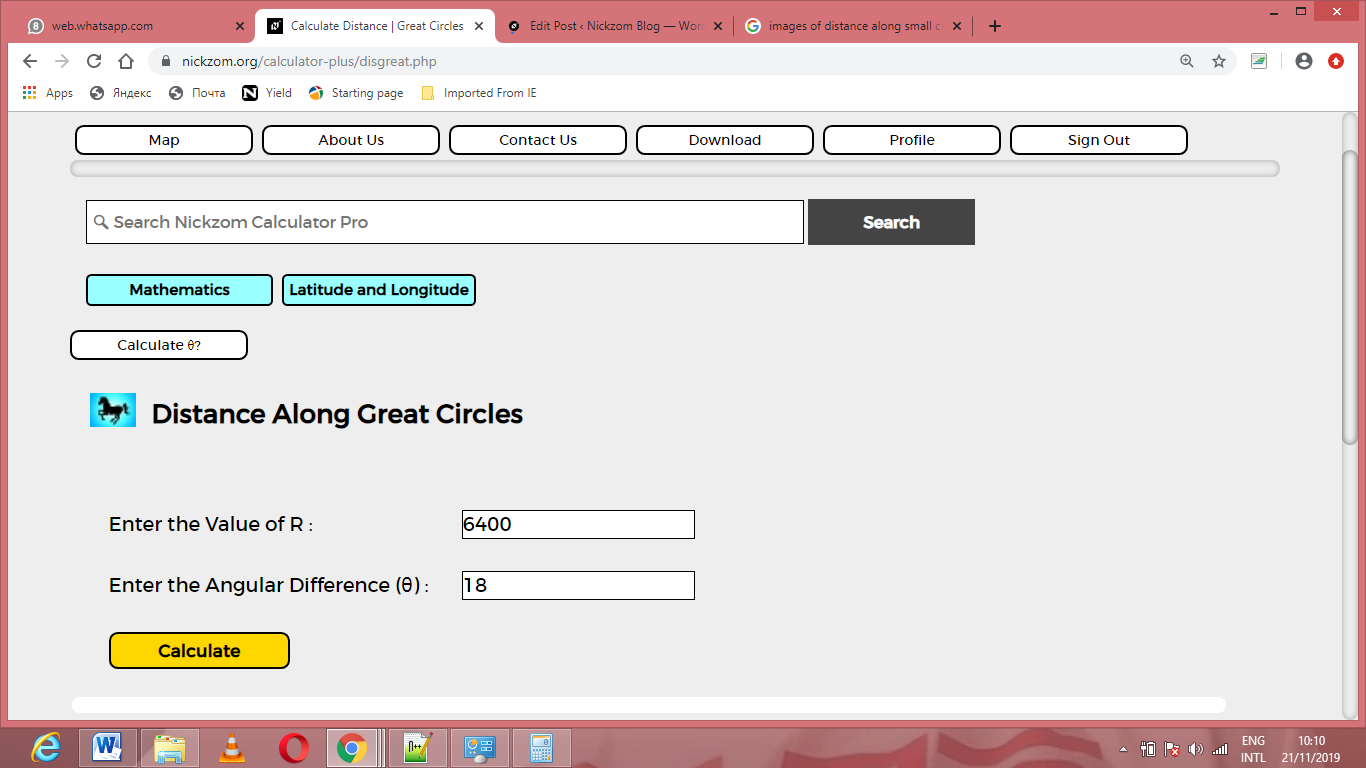1366x768 pixels.
Task: Click the Download menu button
Action: (x=725, y=140)
